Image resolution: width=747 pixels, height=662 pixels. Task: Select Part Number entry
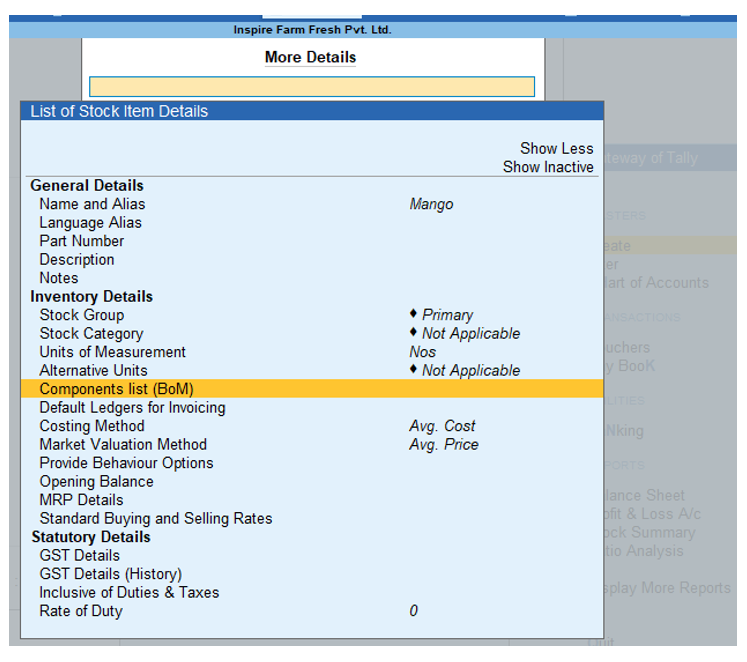(x=312, y=241)
